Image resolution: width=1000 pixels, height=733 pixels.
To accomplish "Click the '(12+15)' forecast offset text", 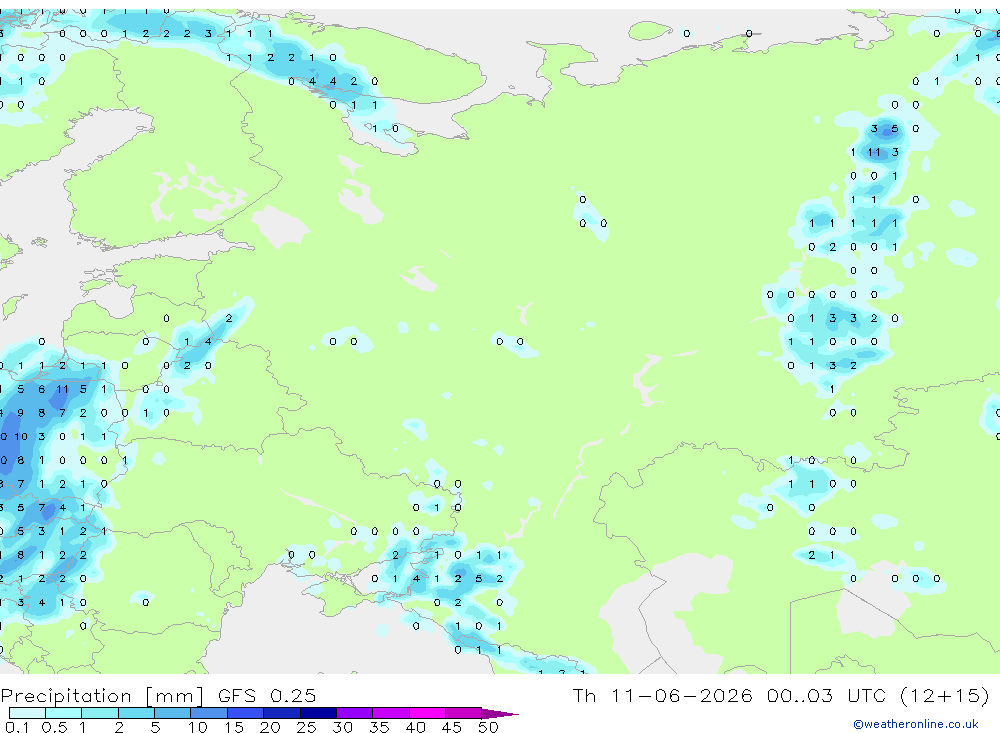I will click(x=945, y=695).
